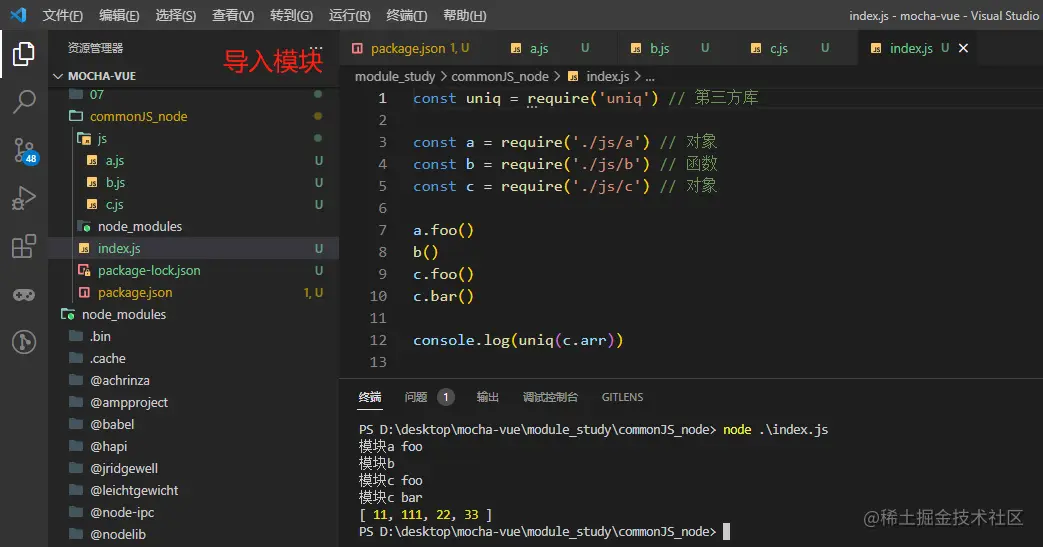The height and width of the screenshot is (547, 1043).
Task: Switch to the GITLENS panel tab
Action: (623, 397)
